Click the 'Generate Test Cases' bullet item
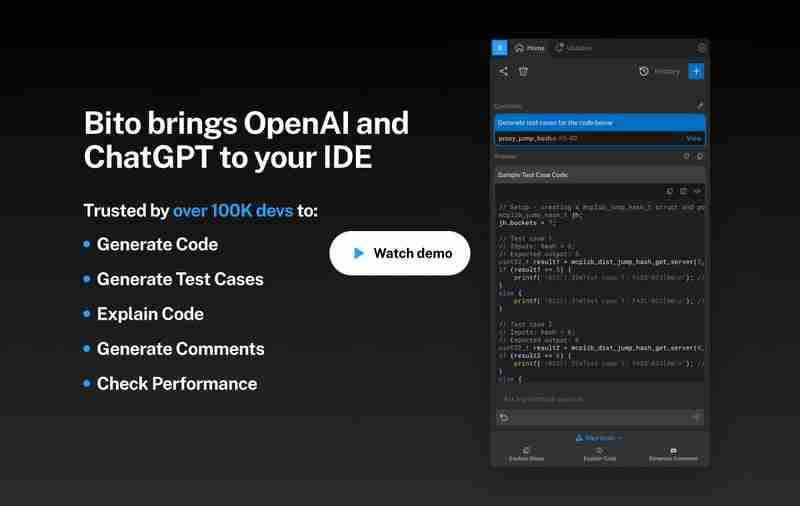The image size is (800, 506). [180, 279]
